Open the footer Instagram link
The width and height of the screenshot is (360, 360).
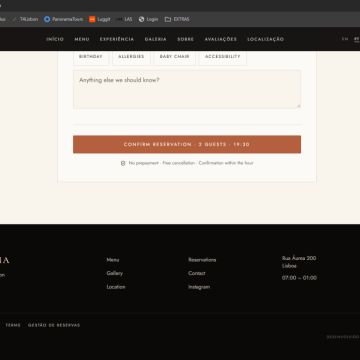(x=199, y=287)
